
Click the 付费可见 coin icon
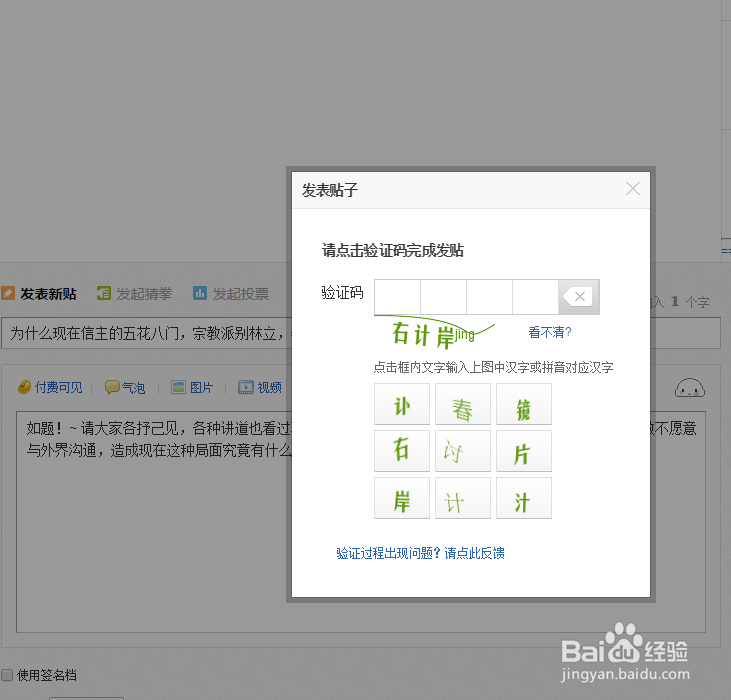coord(24,387)
